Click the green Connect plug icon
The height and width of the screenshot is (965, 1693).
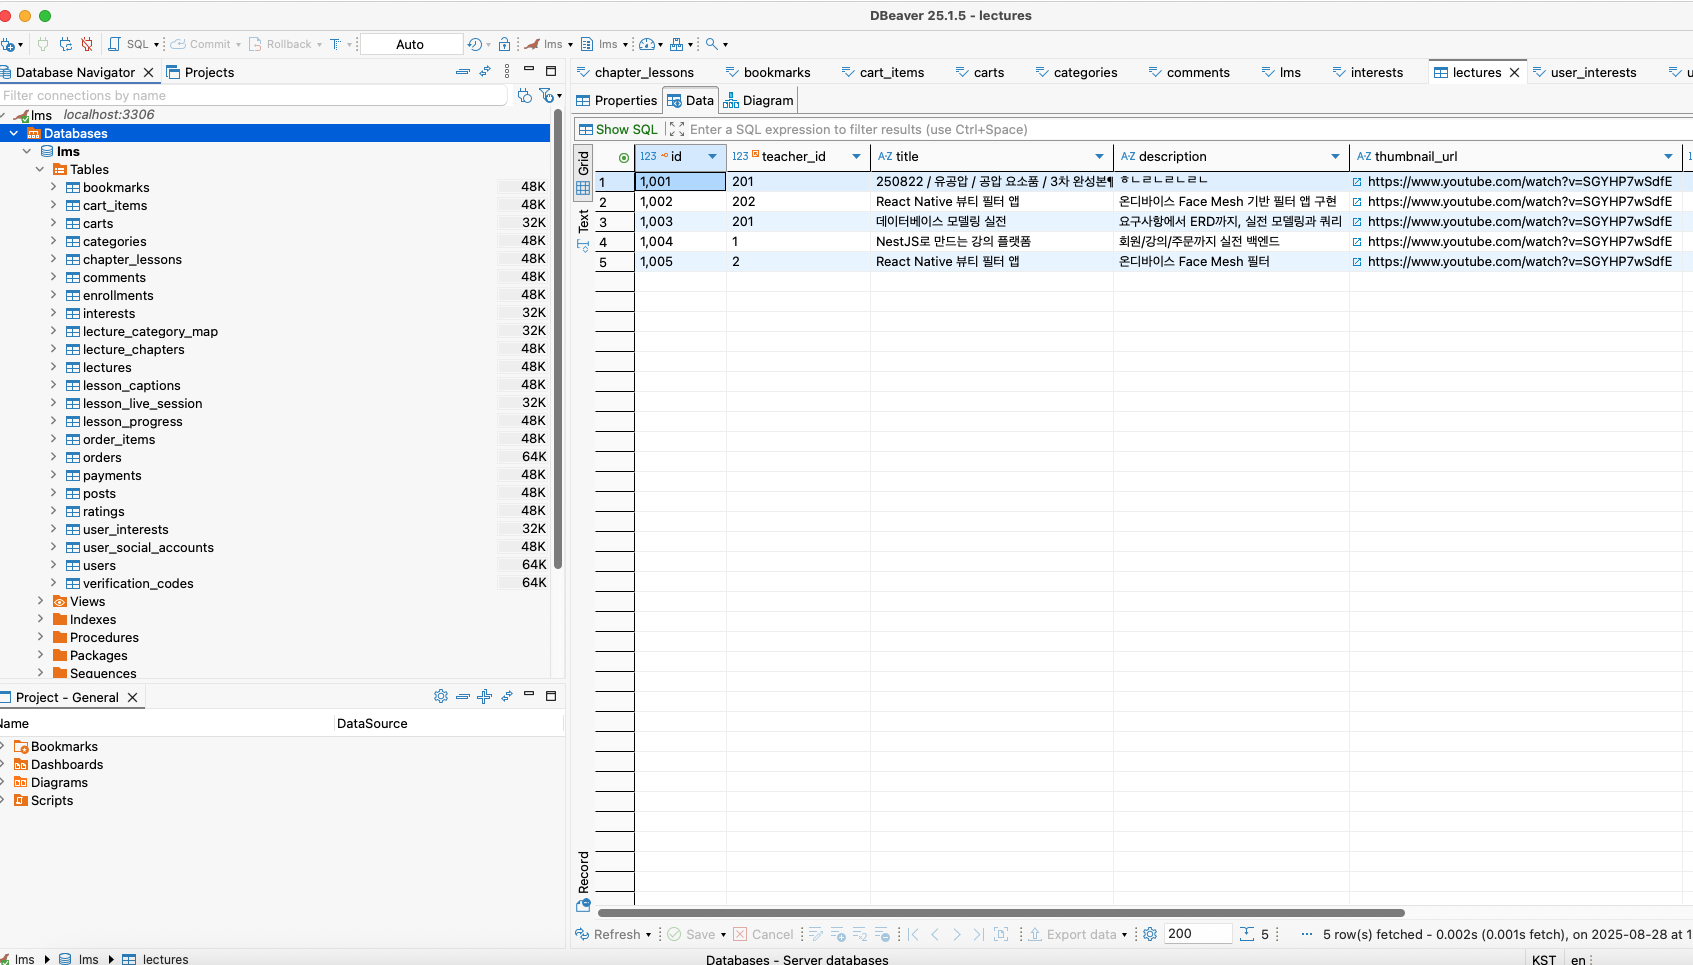tap(43, 44)
